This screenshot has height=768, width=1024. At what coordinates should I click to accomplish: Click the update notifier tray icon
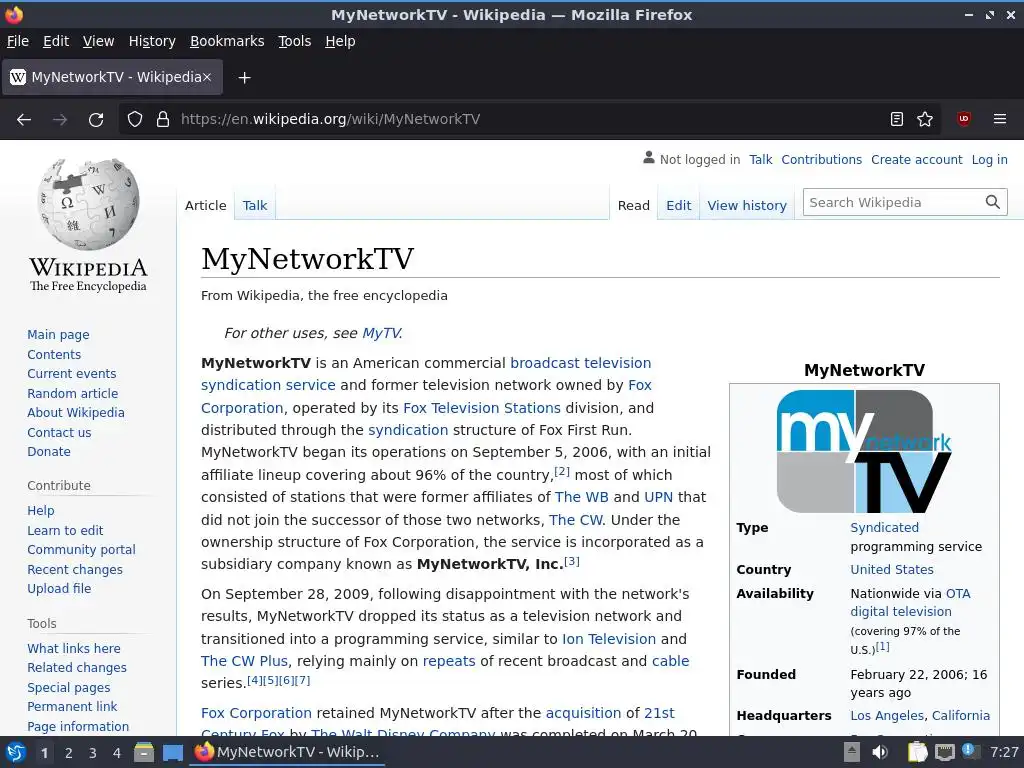(970, 751)
